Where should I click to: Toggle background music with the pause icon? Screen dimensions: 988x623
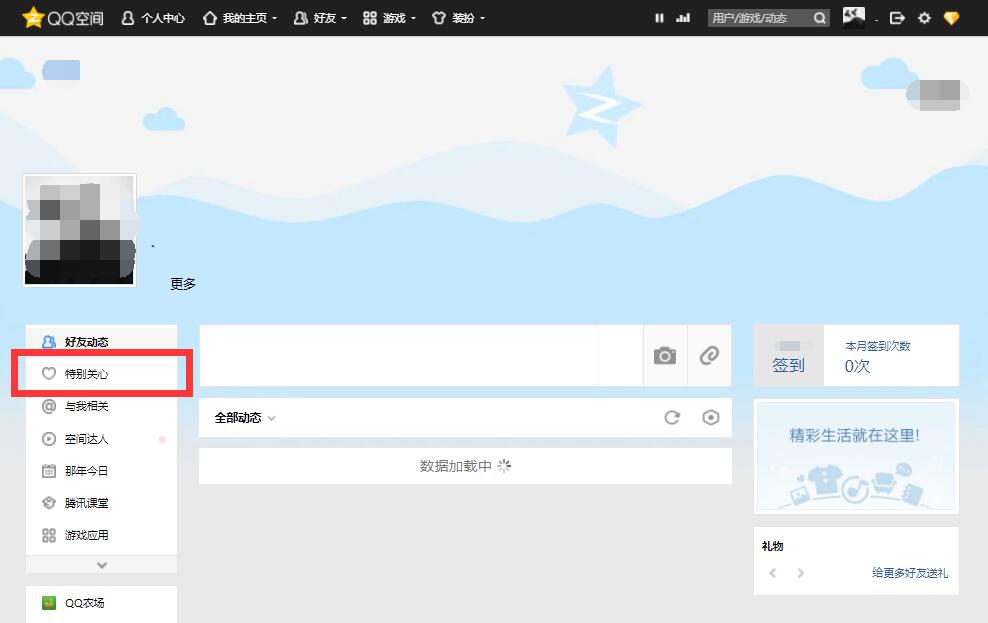659,17
